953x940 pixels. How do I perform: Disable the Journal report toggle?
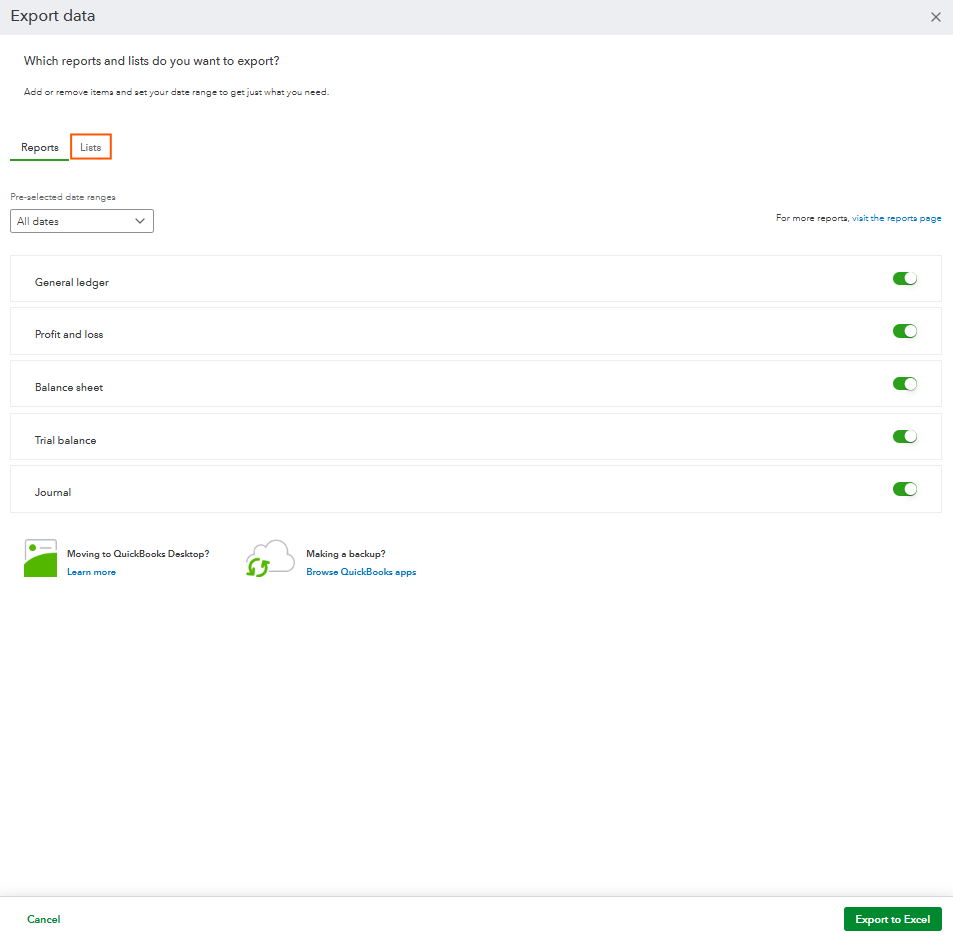pos(904,489)
